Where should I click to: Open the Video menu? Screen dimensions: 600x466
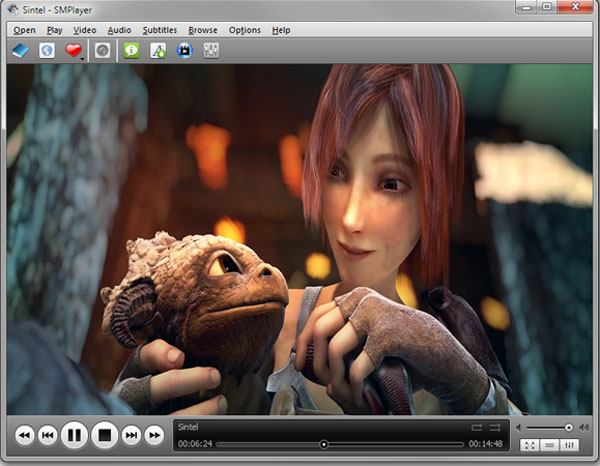(84, 30)
